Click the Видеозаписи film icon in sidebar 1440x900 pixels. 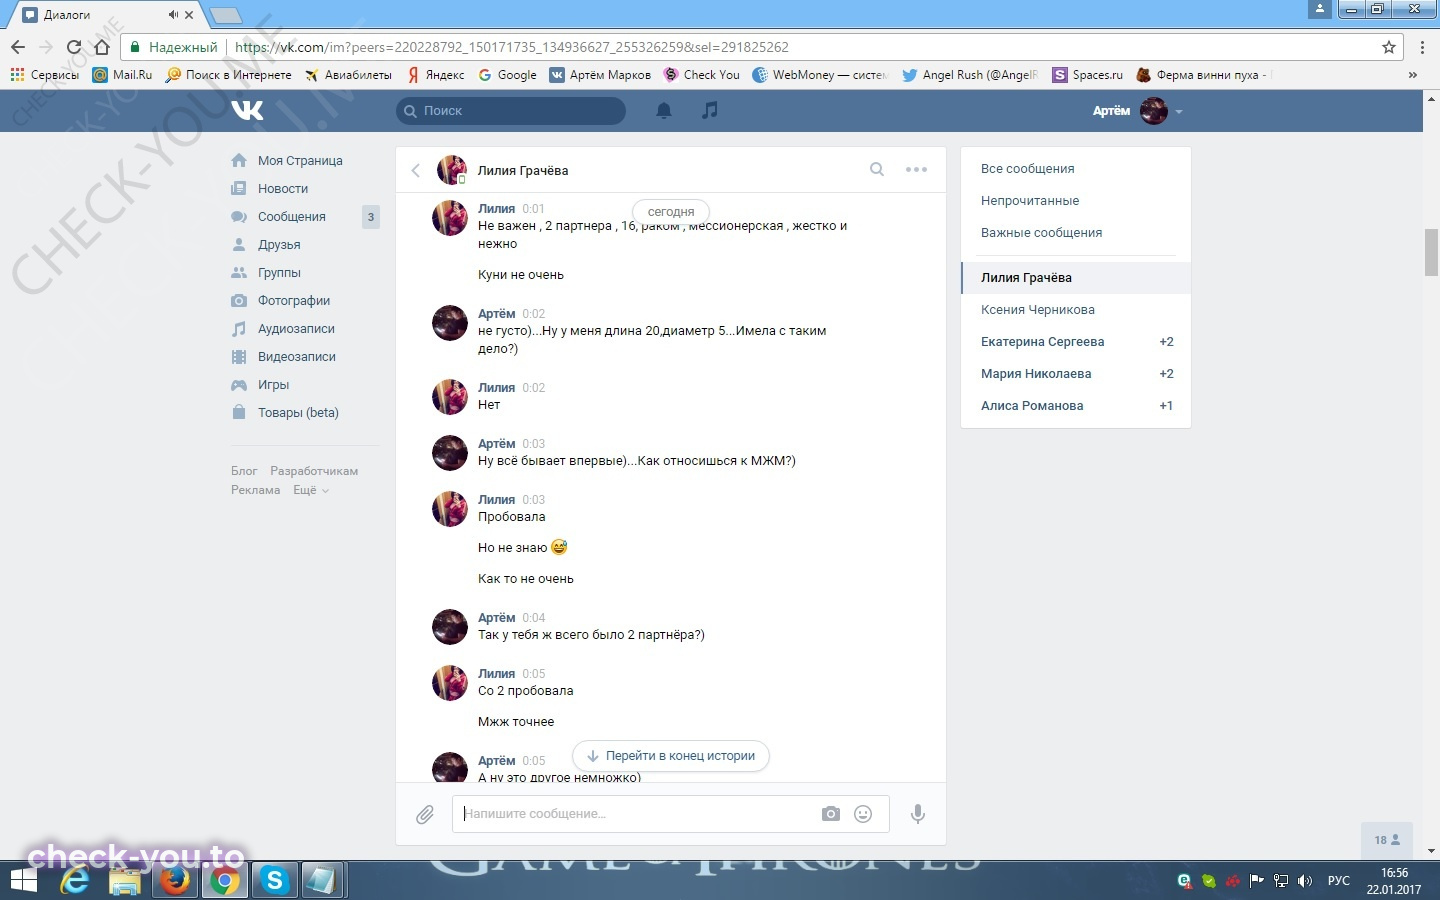(x=239, y=356)
